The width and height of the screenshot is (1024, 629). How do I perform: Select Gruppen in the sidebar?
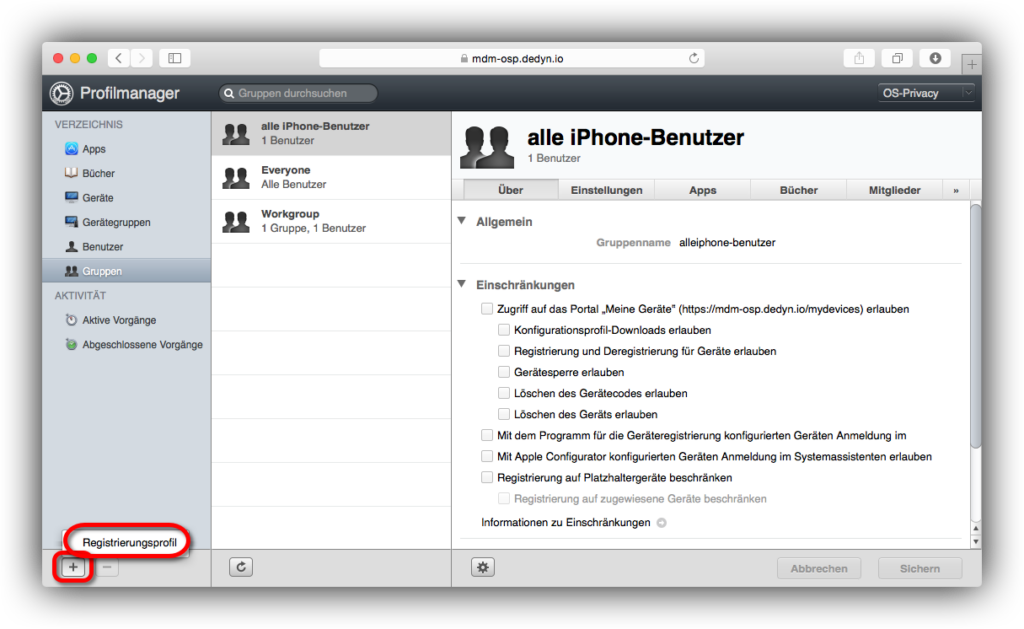(x=127, y=270)
